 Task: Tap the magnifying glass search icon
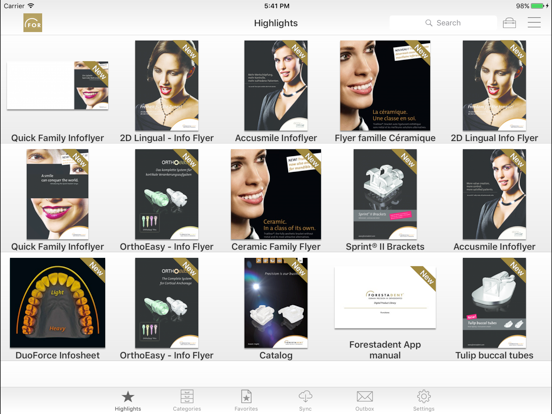point(428,23)
